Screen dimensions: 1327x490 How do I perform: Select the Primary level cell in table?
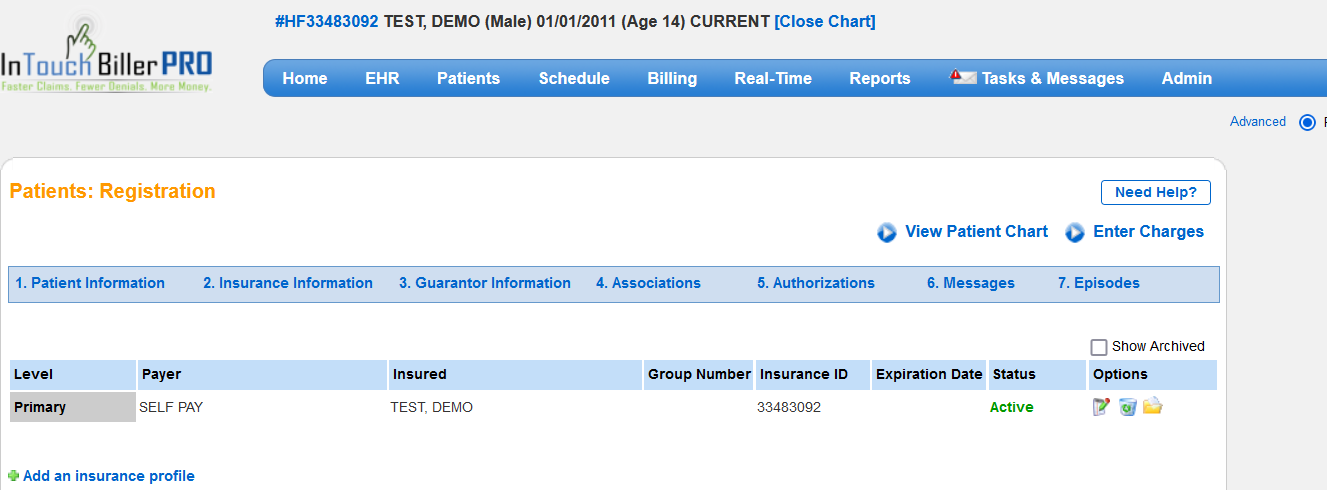[72, 407]
